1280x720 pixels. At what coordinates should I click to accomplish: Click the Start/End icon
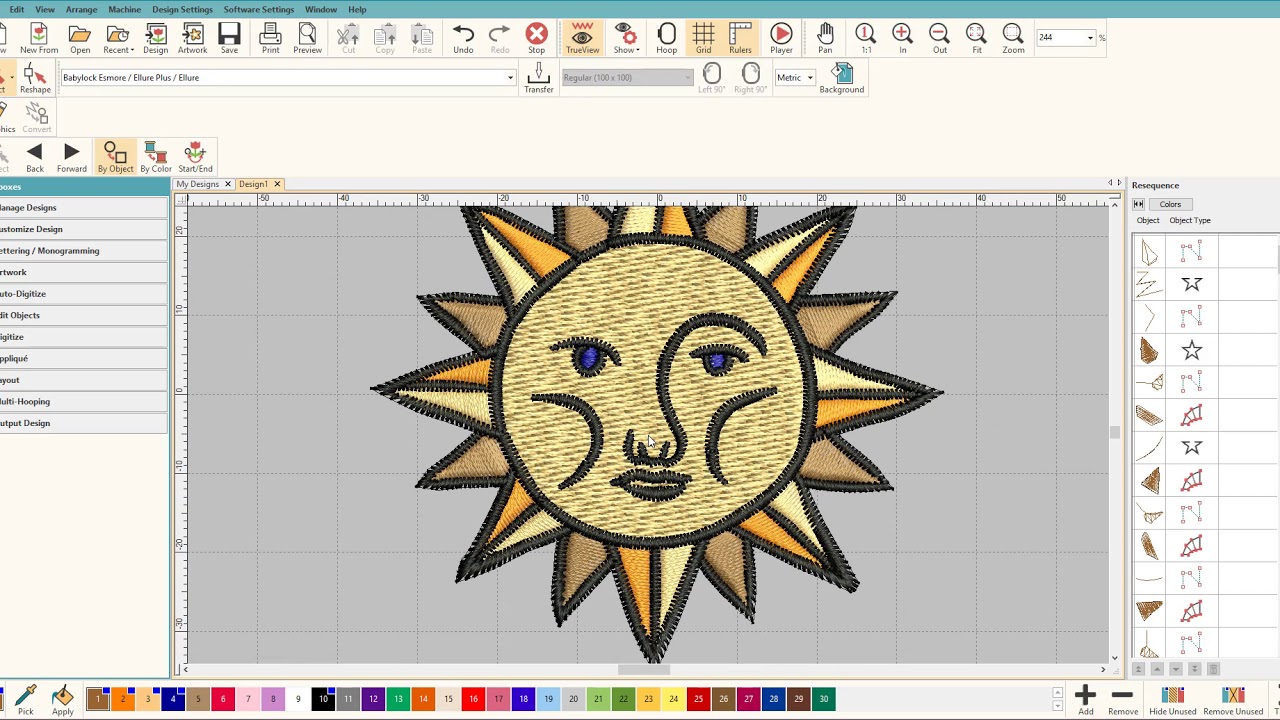click(195, 157)
